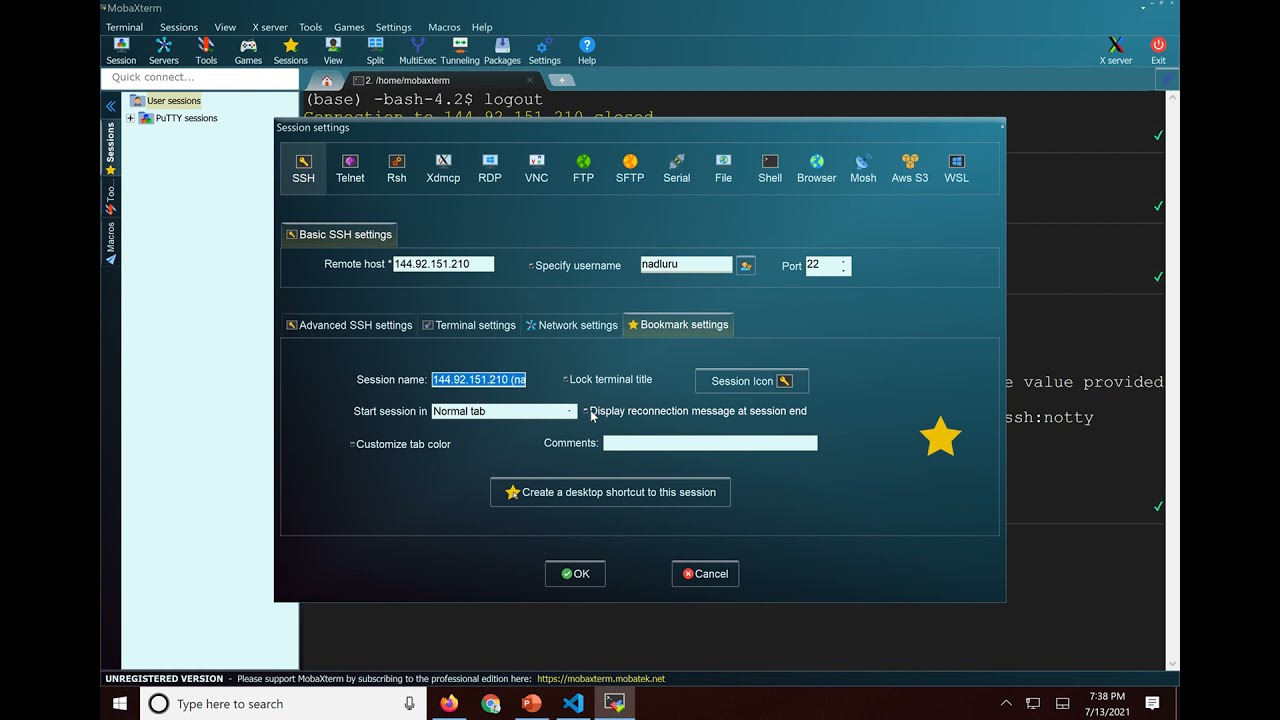
Task: Open Tunneling from toolbar
Action: pyautogui.click(x=460, y=51)
